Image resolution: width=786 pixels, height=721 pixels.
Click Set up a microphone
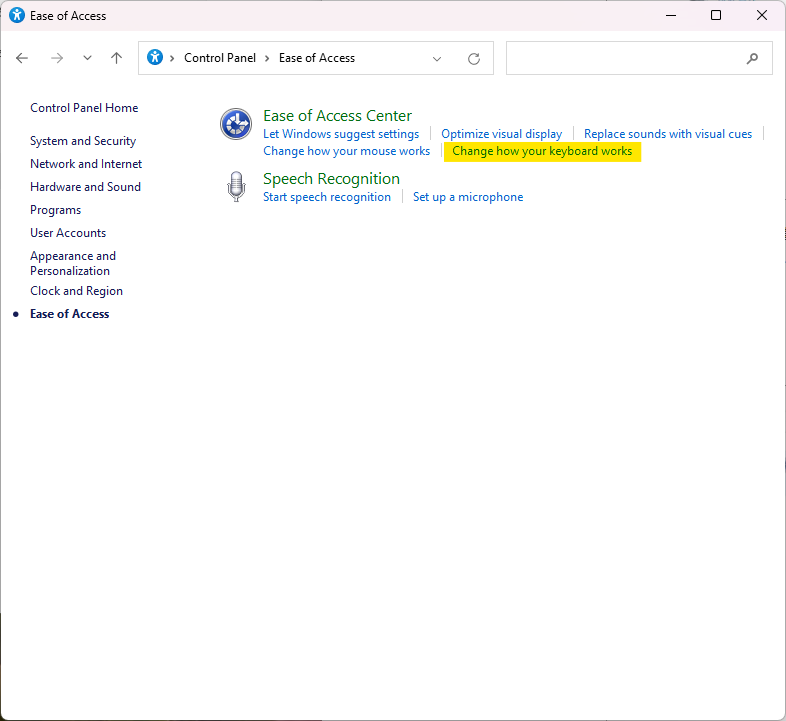468,197
